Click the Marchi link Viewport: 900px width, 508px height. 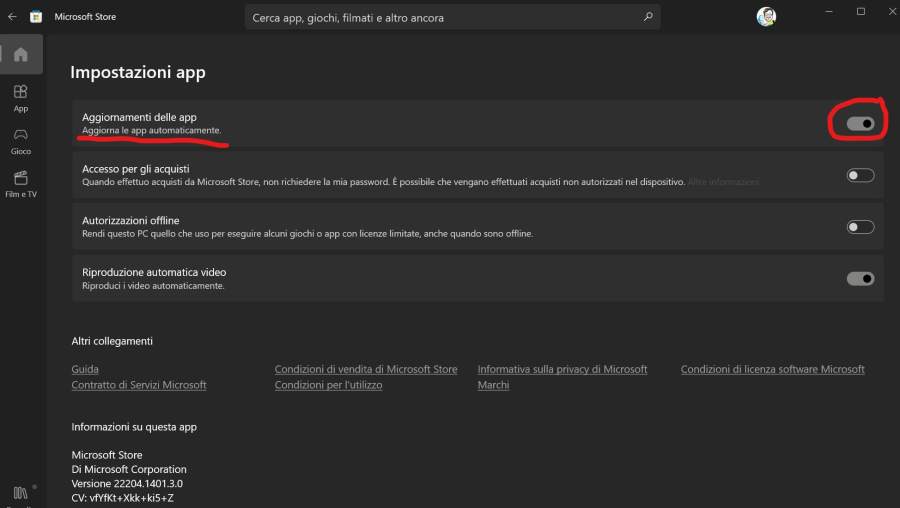pyautogui.click(x=493, y=385)
